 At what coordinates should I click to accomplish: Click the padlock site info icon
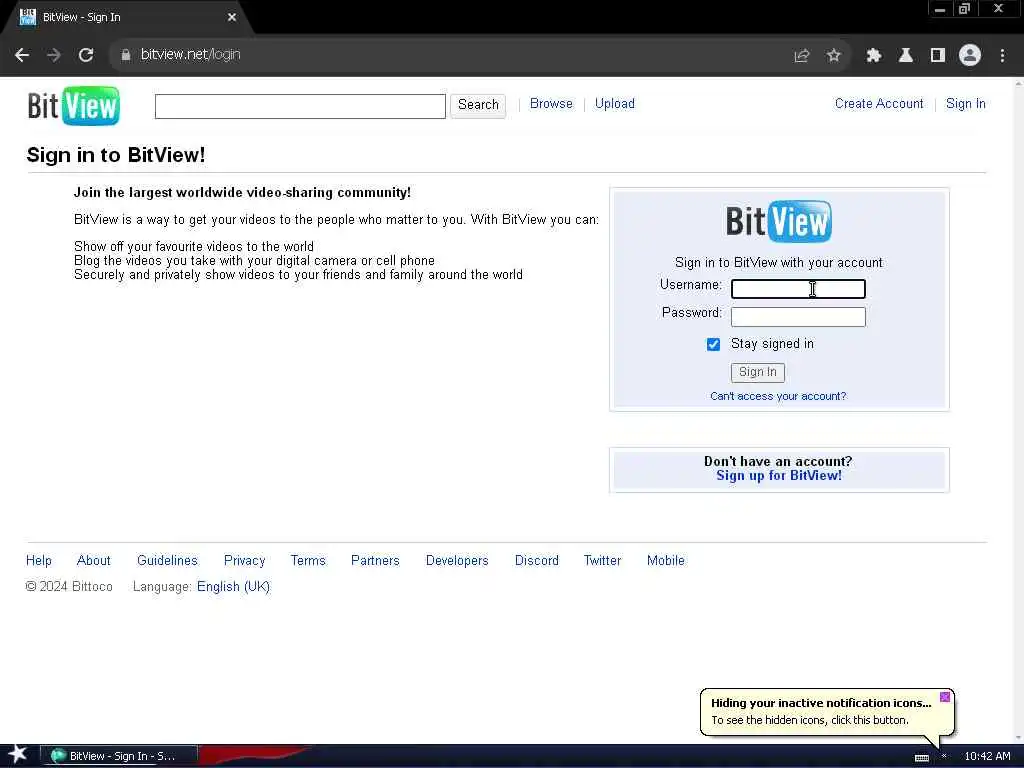[x=125, y=55]
